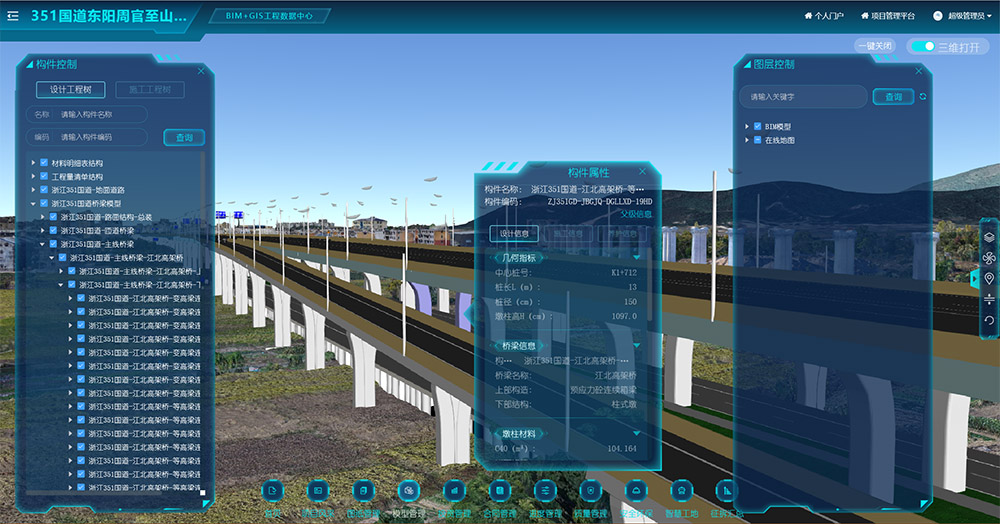This screenshot has height=524, width=1000.
Task: Select 设计信息 tab in 构件属性 panel
Action: [514, 233]
